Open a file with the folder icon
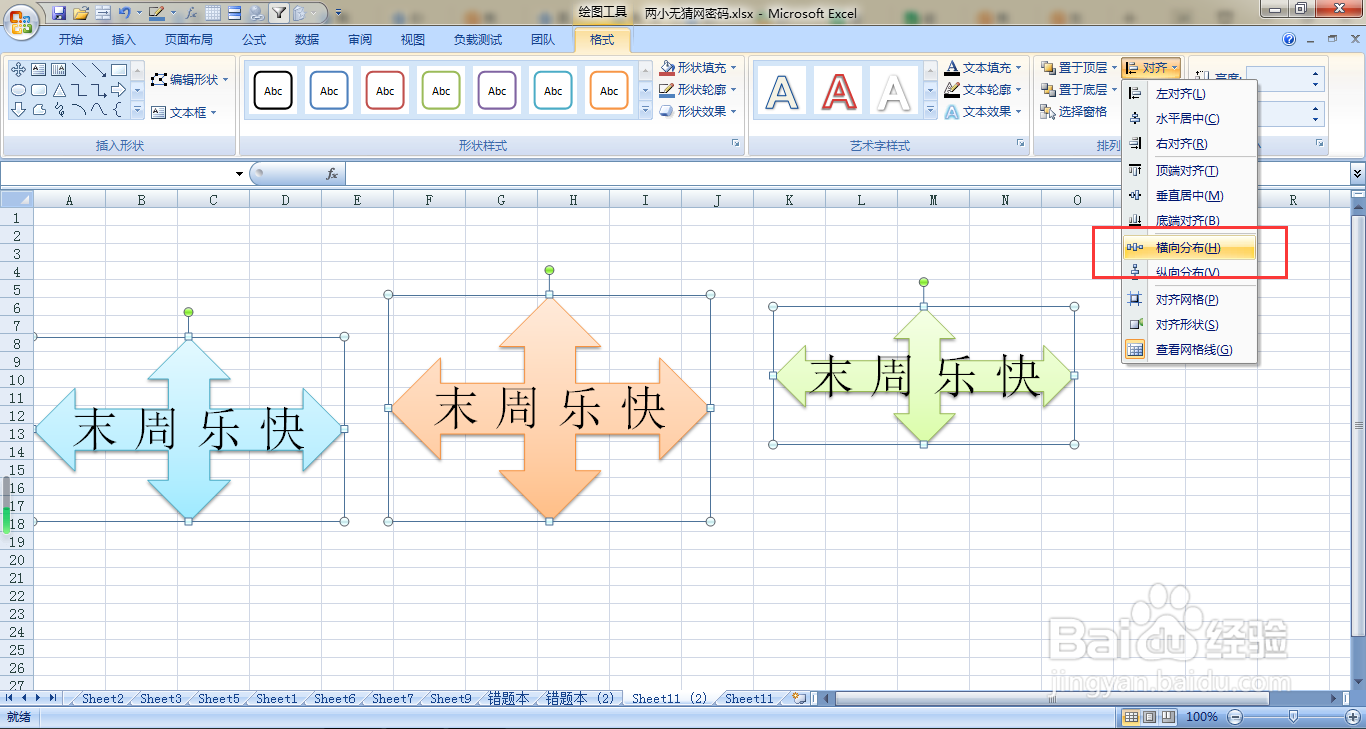The image size is (1366, 729). pyautogui.click(x=81, y=13)
